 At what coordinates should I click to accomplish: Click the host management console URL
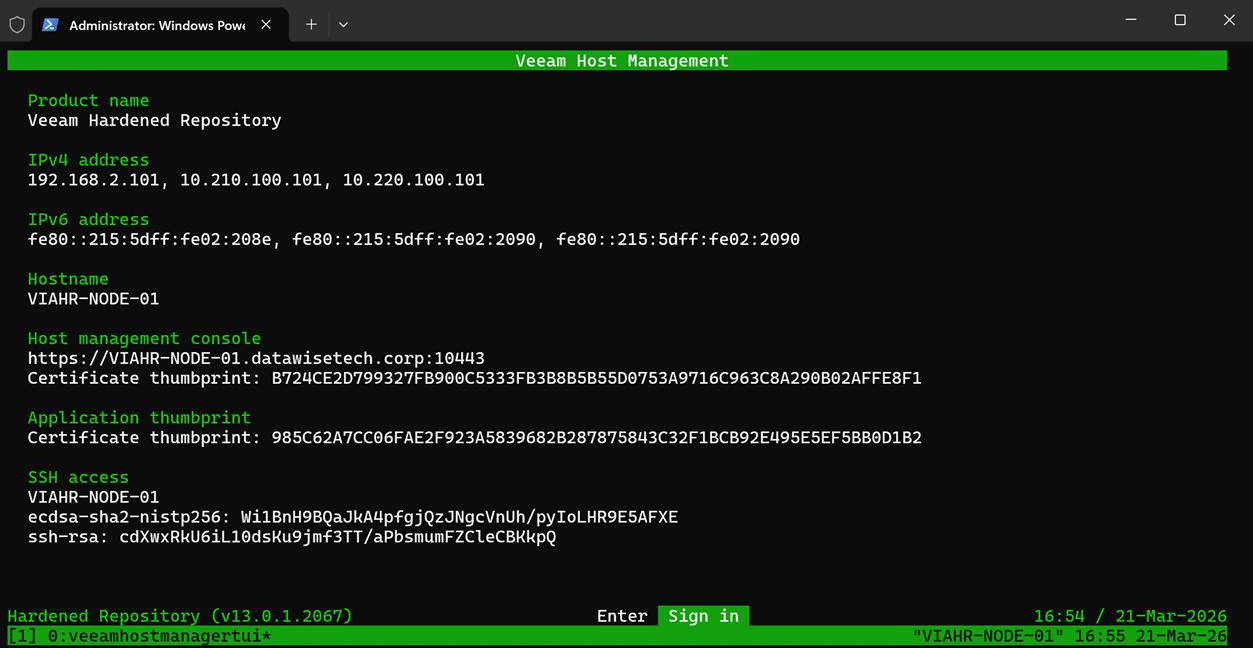pos(256,358)
